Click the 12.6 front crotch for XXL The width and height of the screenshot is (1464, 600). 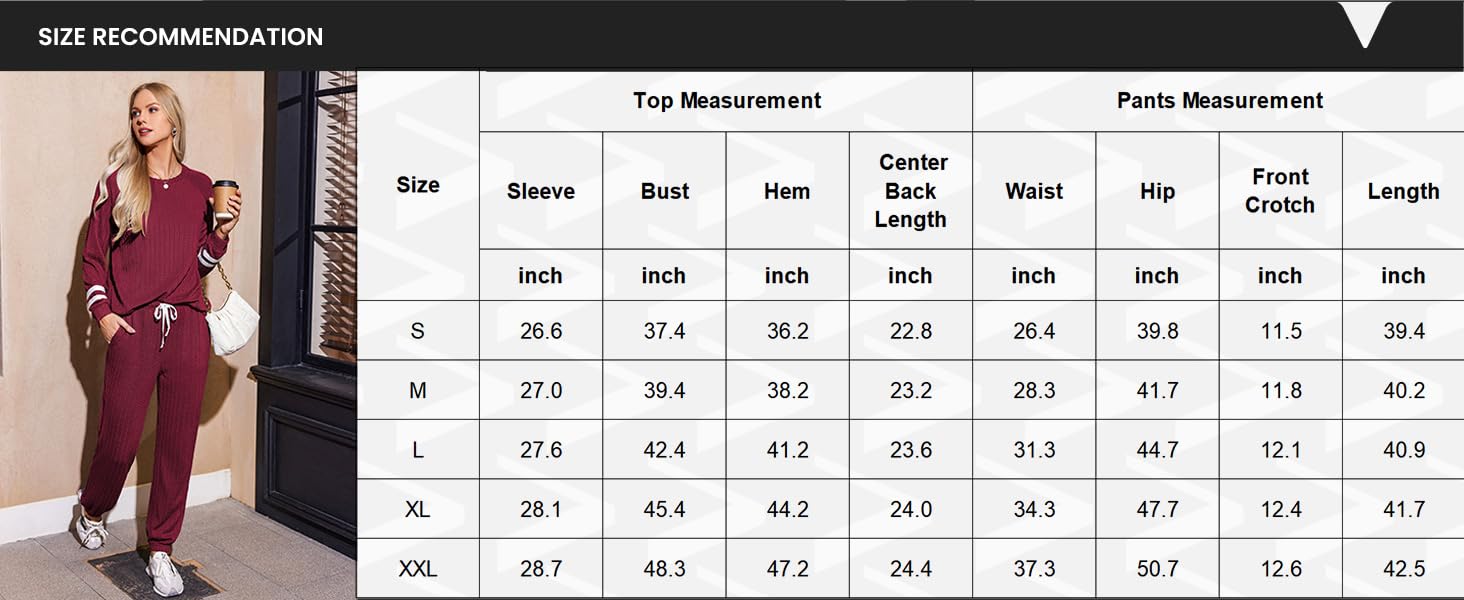pos(1281,569)
